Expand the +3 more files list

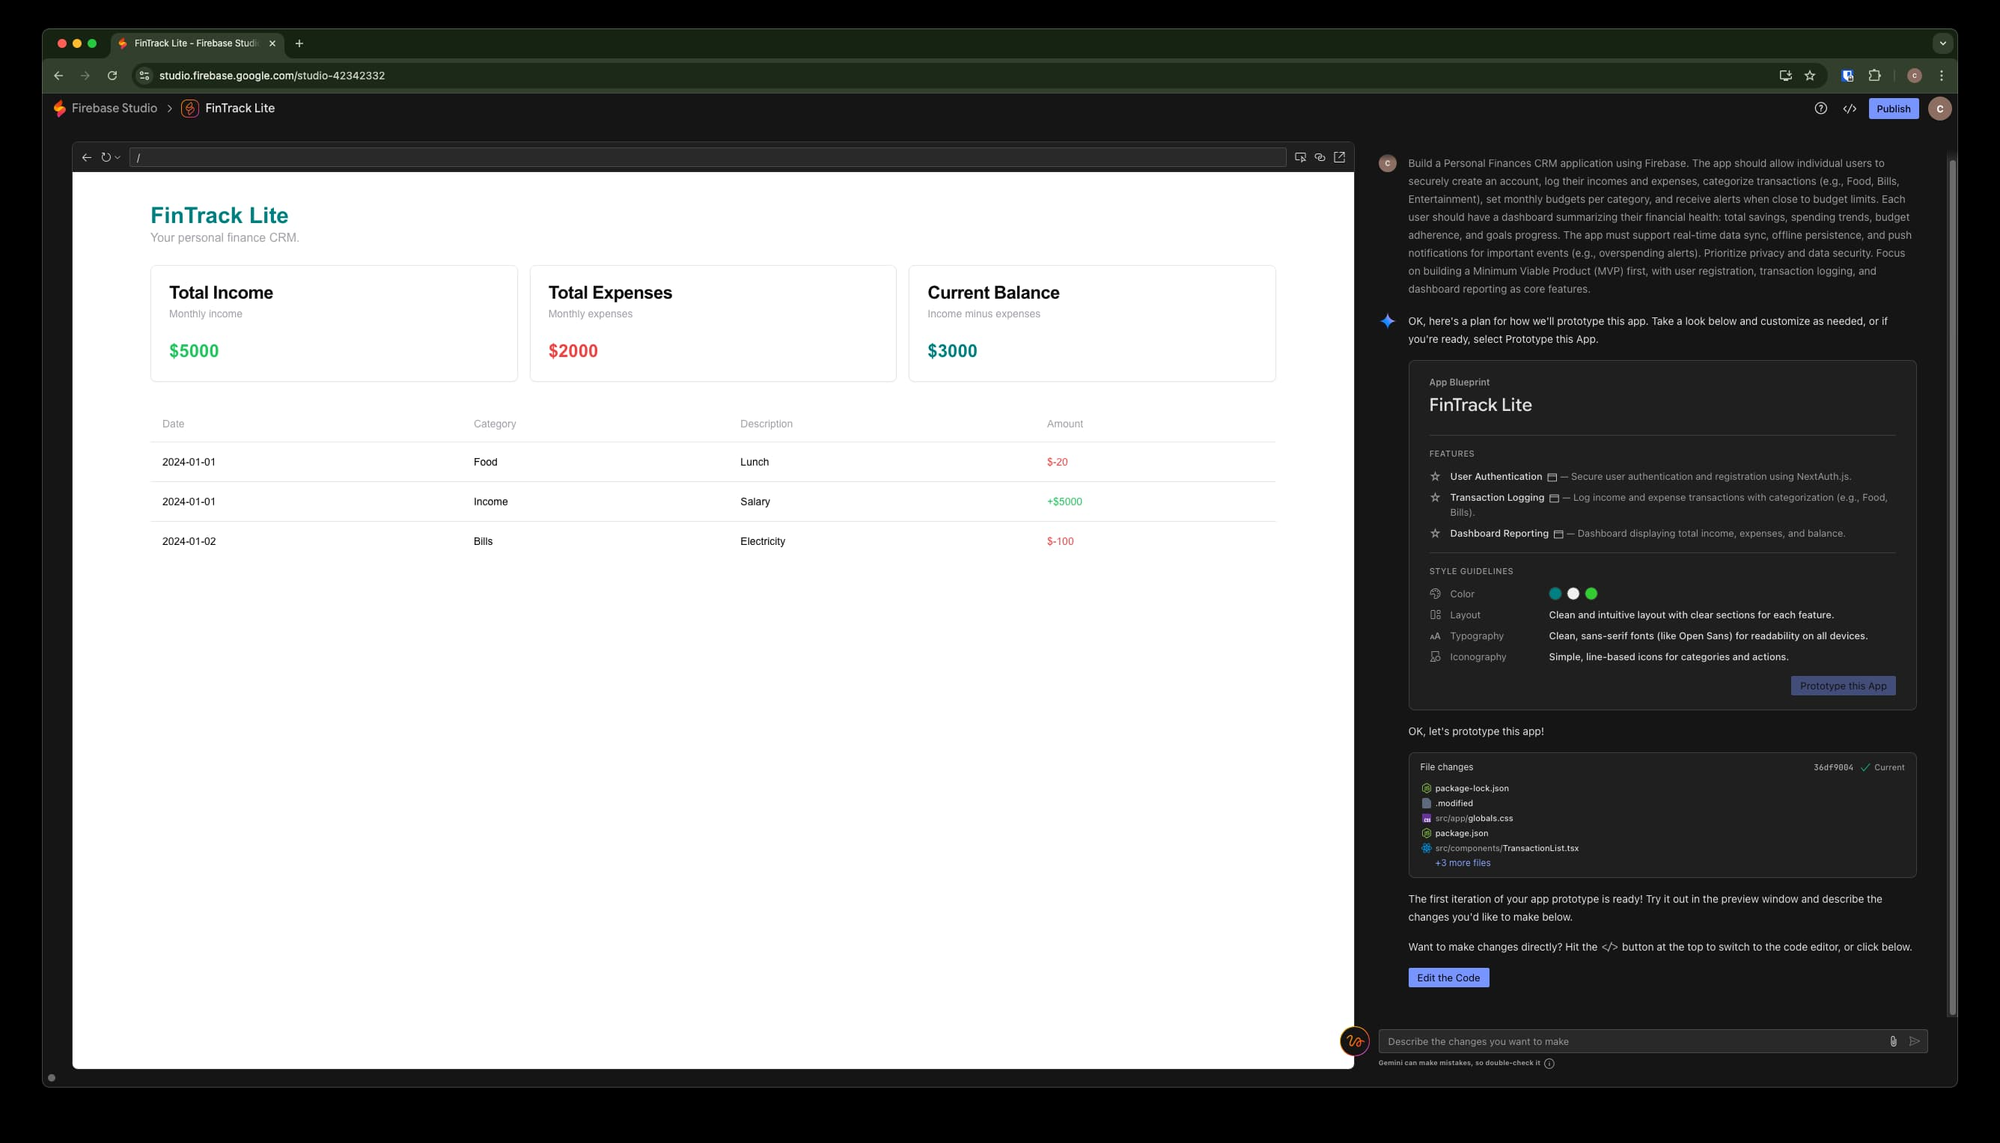[x=1462, y=862]
